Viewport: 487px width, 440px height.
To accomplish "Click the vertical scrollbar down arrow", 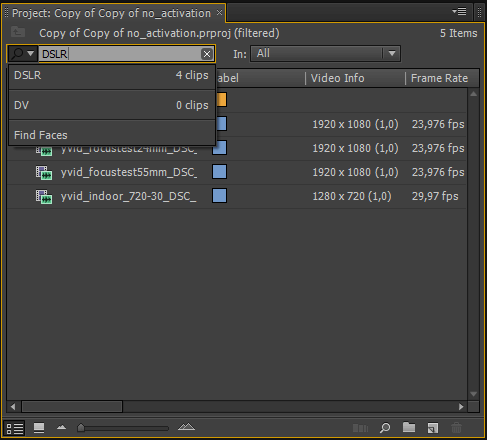I will click(x=473, y=394).
